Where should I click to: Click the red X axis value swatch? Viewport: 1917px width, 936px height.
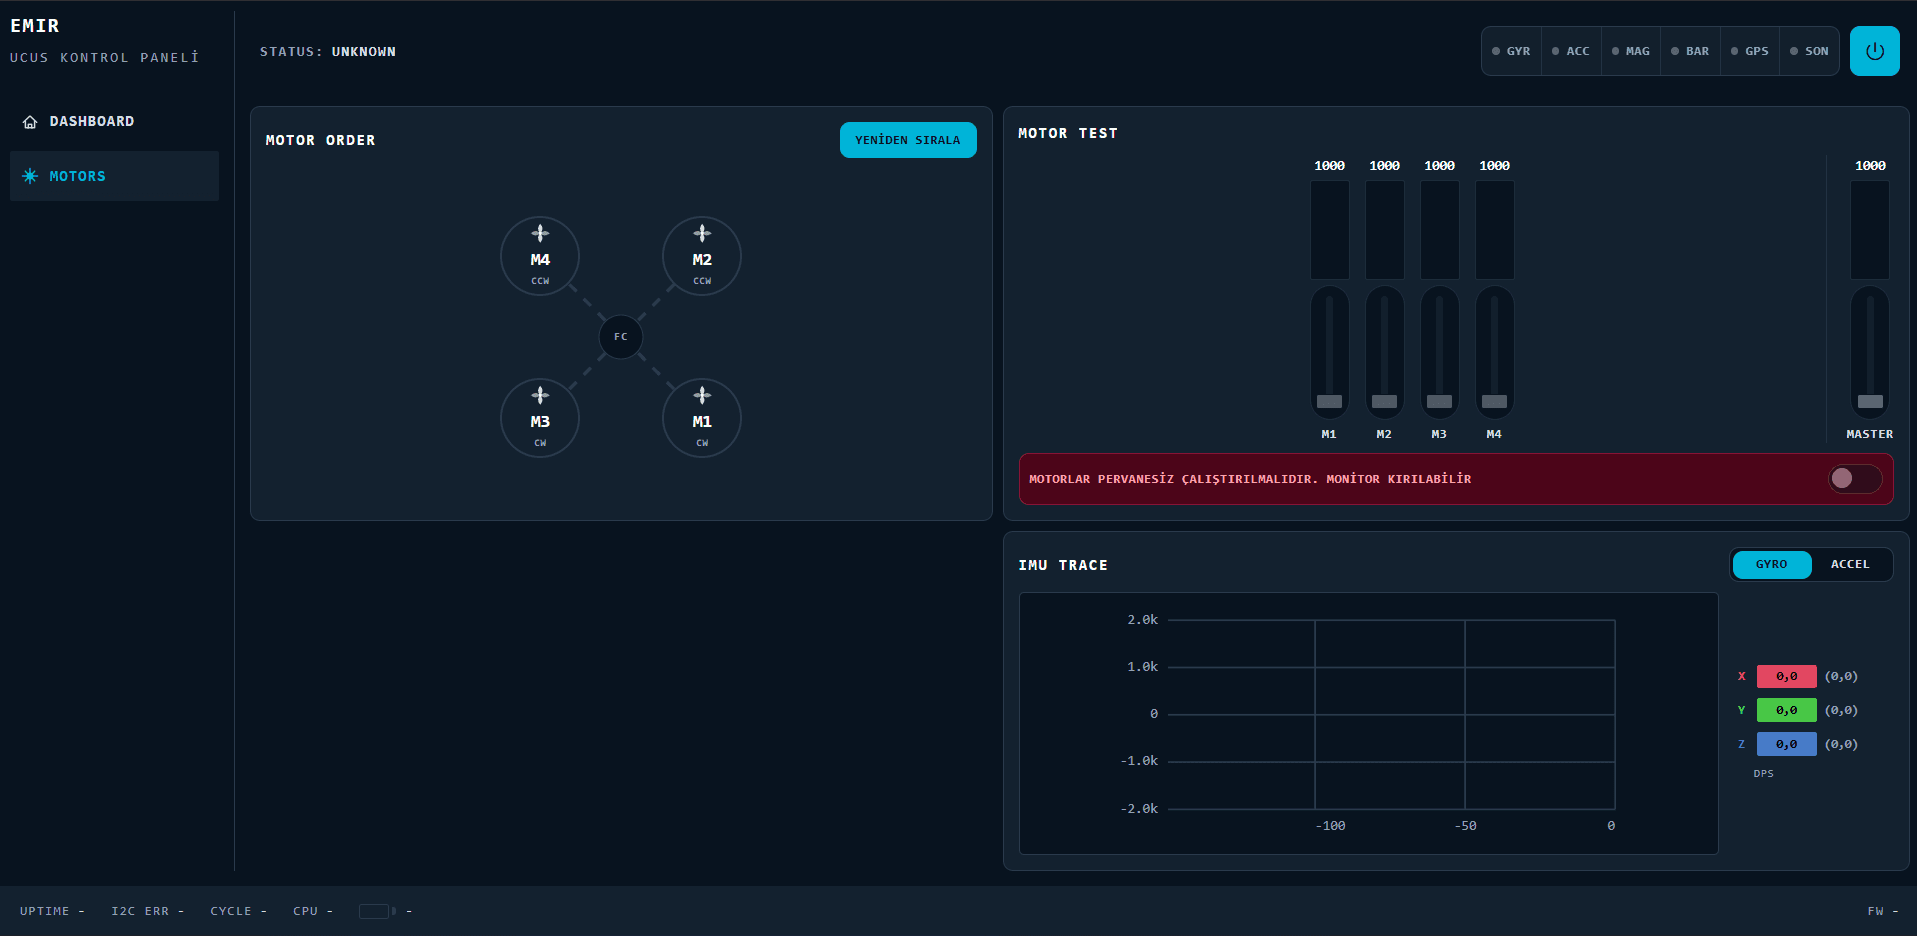coord(1786,677)
